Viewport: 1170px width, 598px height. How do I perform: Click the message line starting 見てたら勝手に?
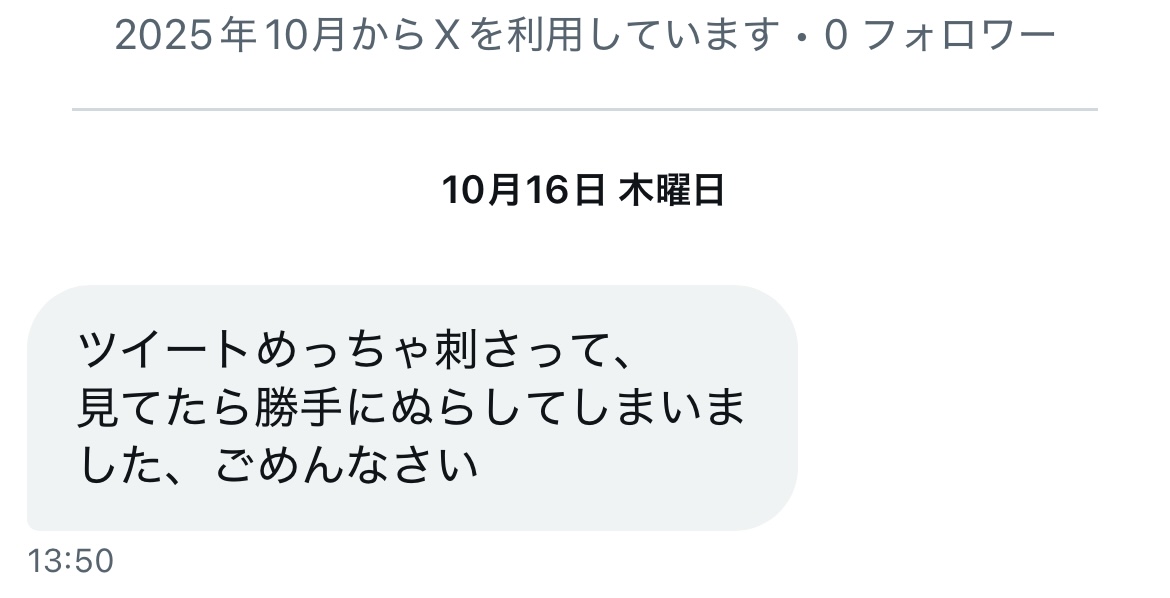pyautogui.click(x=412, y=408)
